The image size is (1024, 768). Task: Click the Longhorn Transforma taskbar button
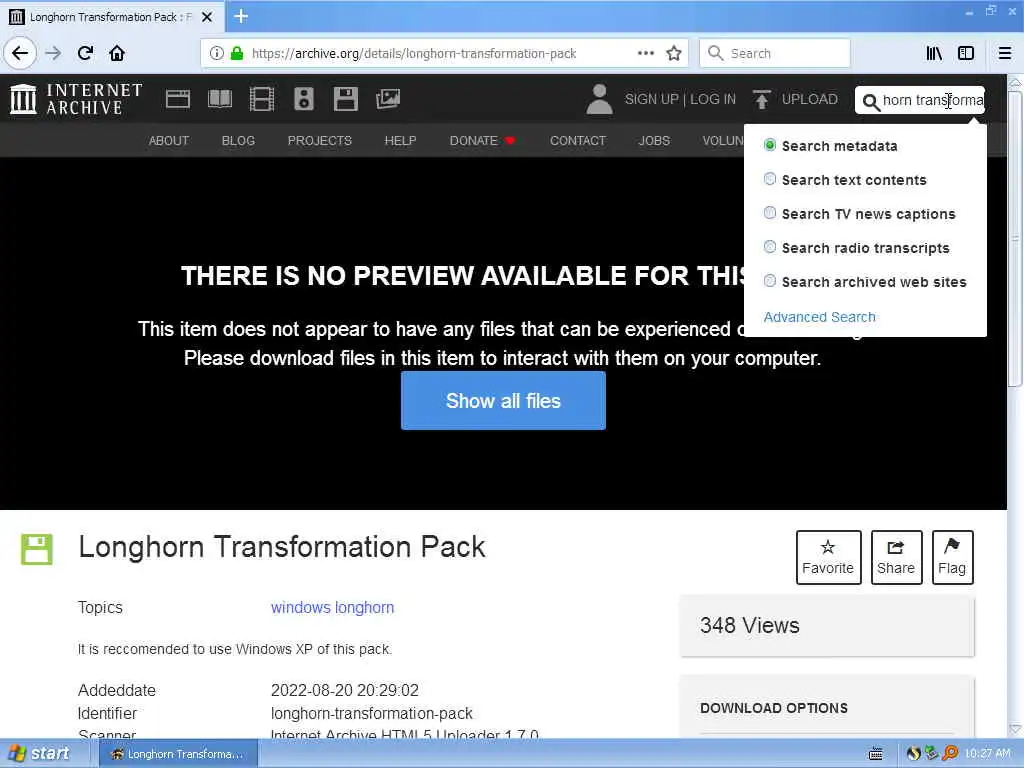[178, 754]
